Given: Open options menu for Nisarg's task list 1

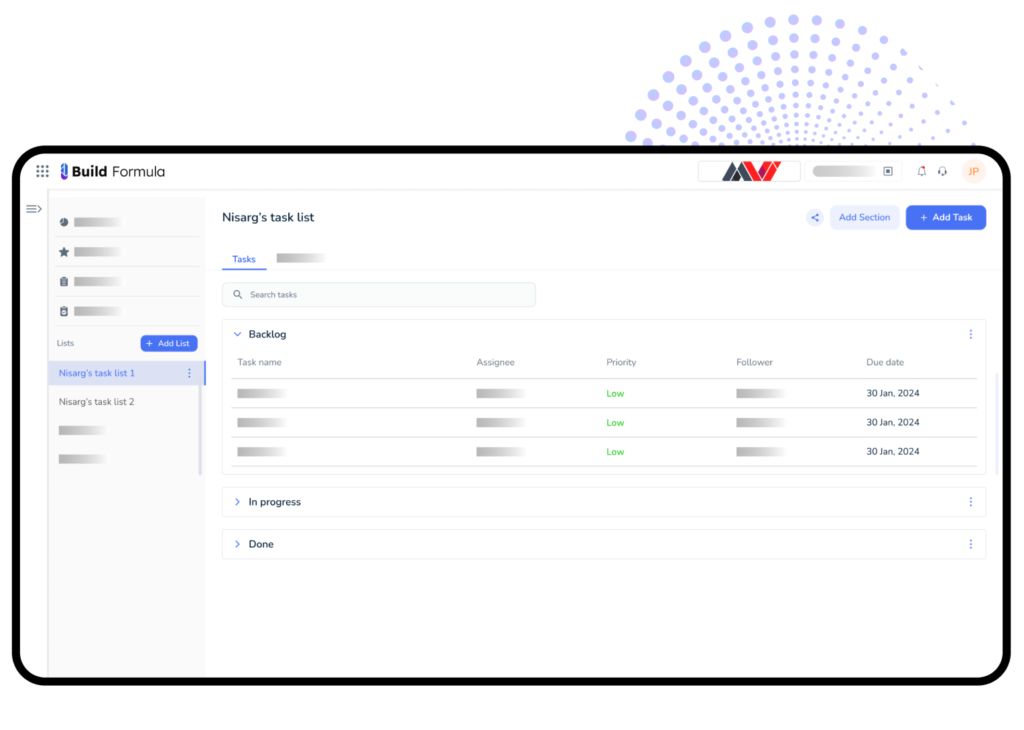Looking at the screenshot, I should click(189, 373).
